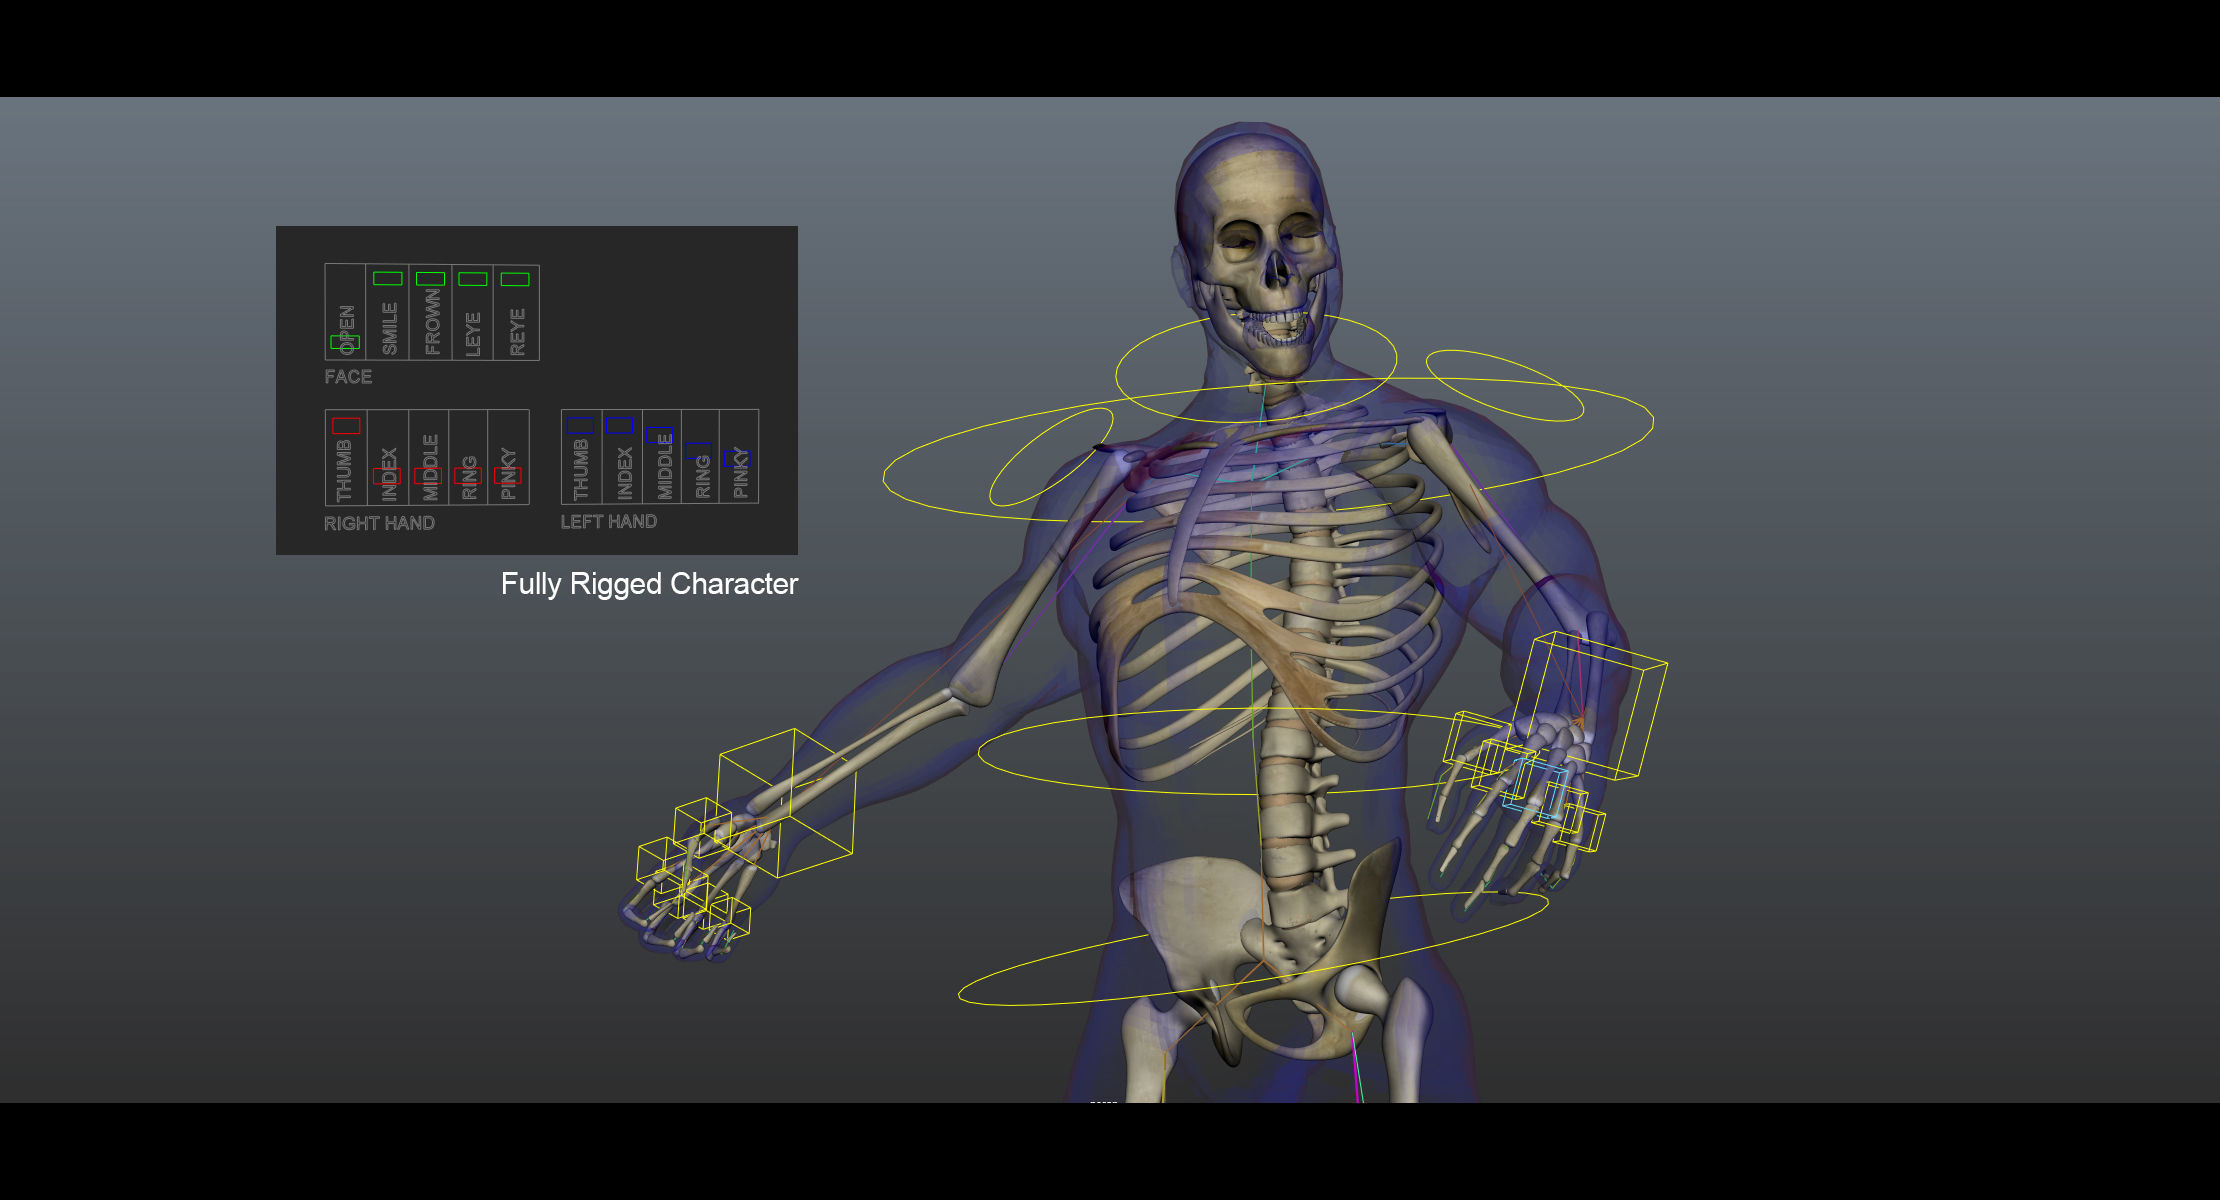The width and height of the screenshot is (2220, 1200).
Task: Select the red INDEX handle in RIGHT HAND
Action: 387,476
